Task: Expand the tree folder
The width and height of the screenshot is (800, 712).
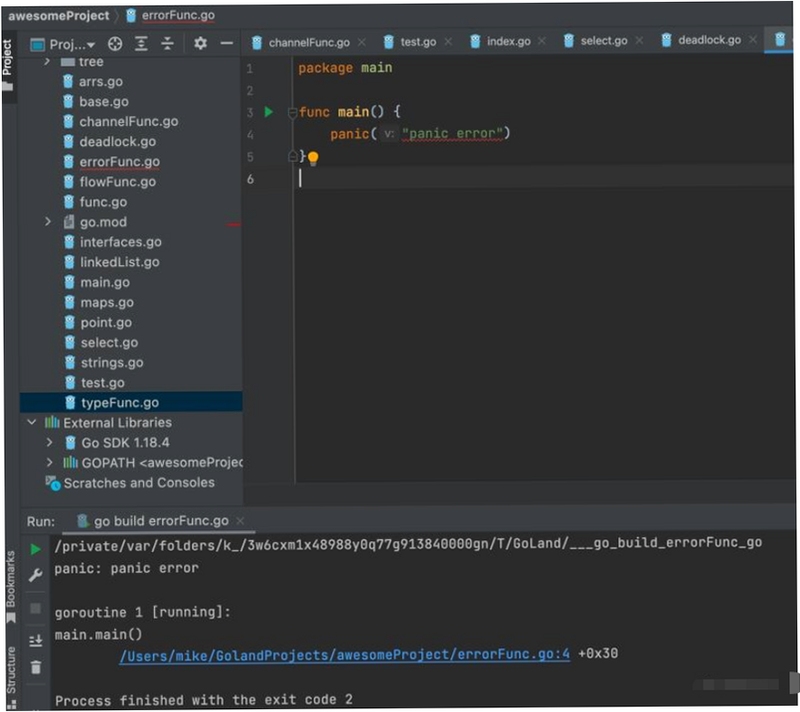Action: click(x=47, y=62)
